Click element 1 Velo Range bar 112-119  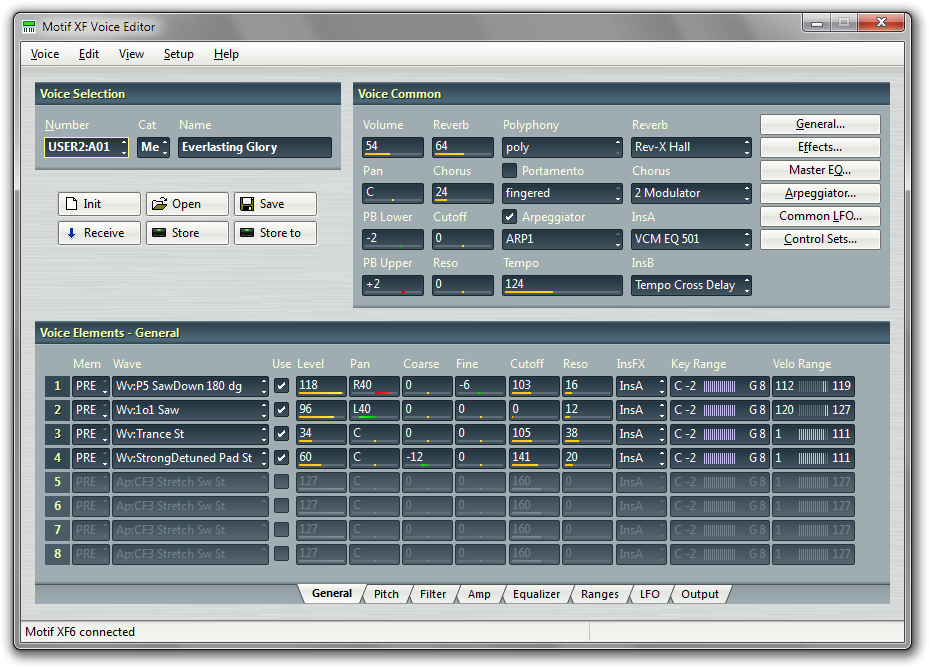813,386
